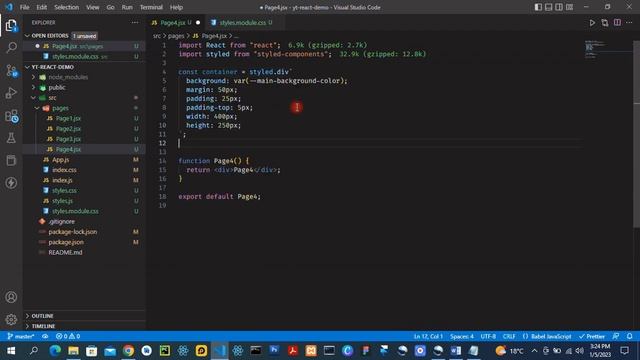This screenshot has width=640, height=360.
Task: Open Page3.jsx in the file tree
Action: pyautogui.click(x=68, y=139)
